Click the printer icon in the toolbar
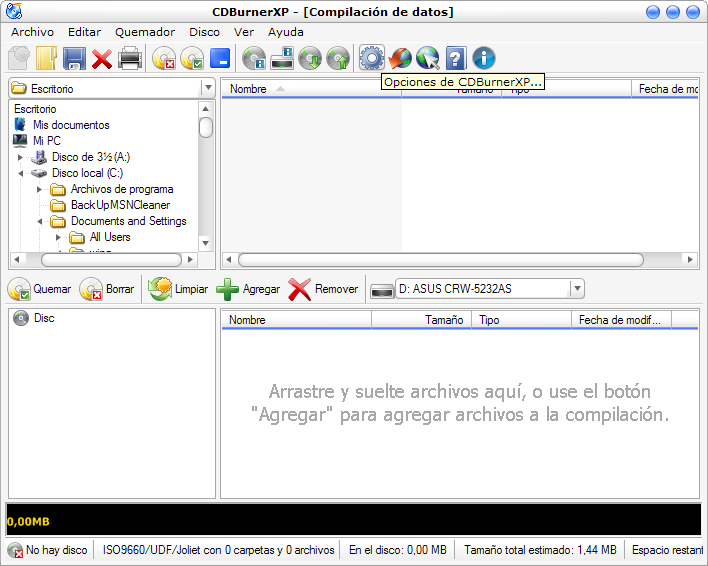Viewport: 708px width, 566px height. (x=130, y=58)
